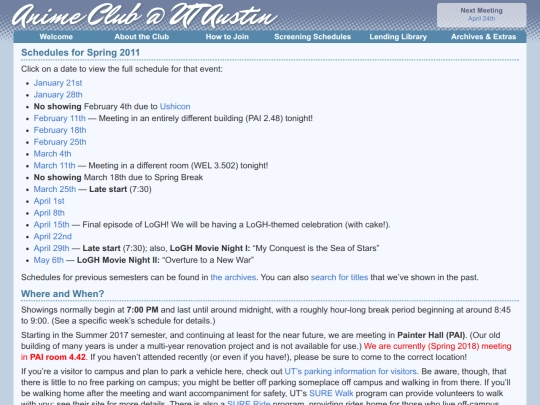Viewport: 540px width, 405px height.
Task: Click the 'Where and When?' heading
Action: pyautogui.click(x=63, y=294)
